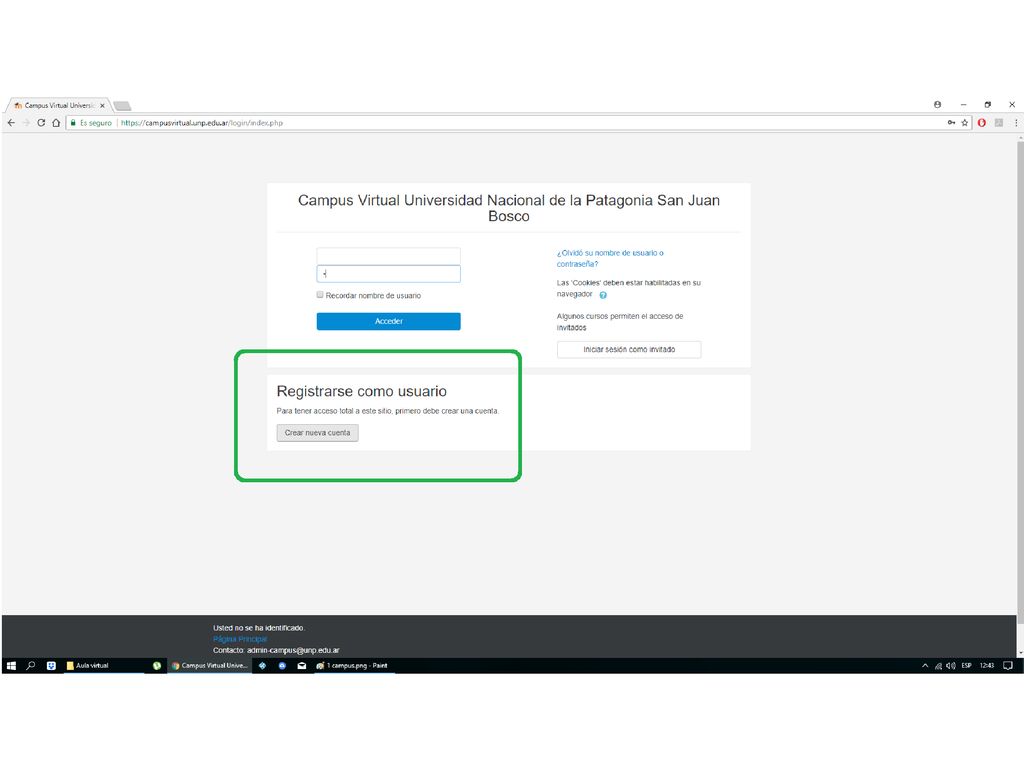Click the browser forward arrow
Screen dimensions: 1024x768
pos(26,123)
